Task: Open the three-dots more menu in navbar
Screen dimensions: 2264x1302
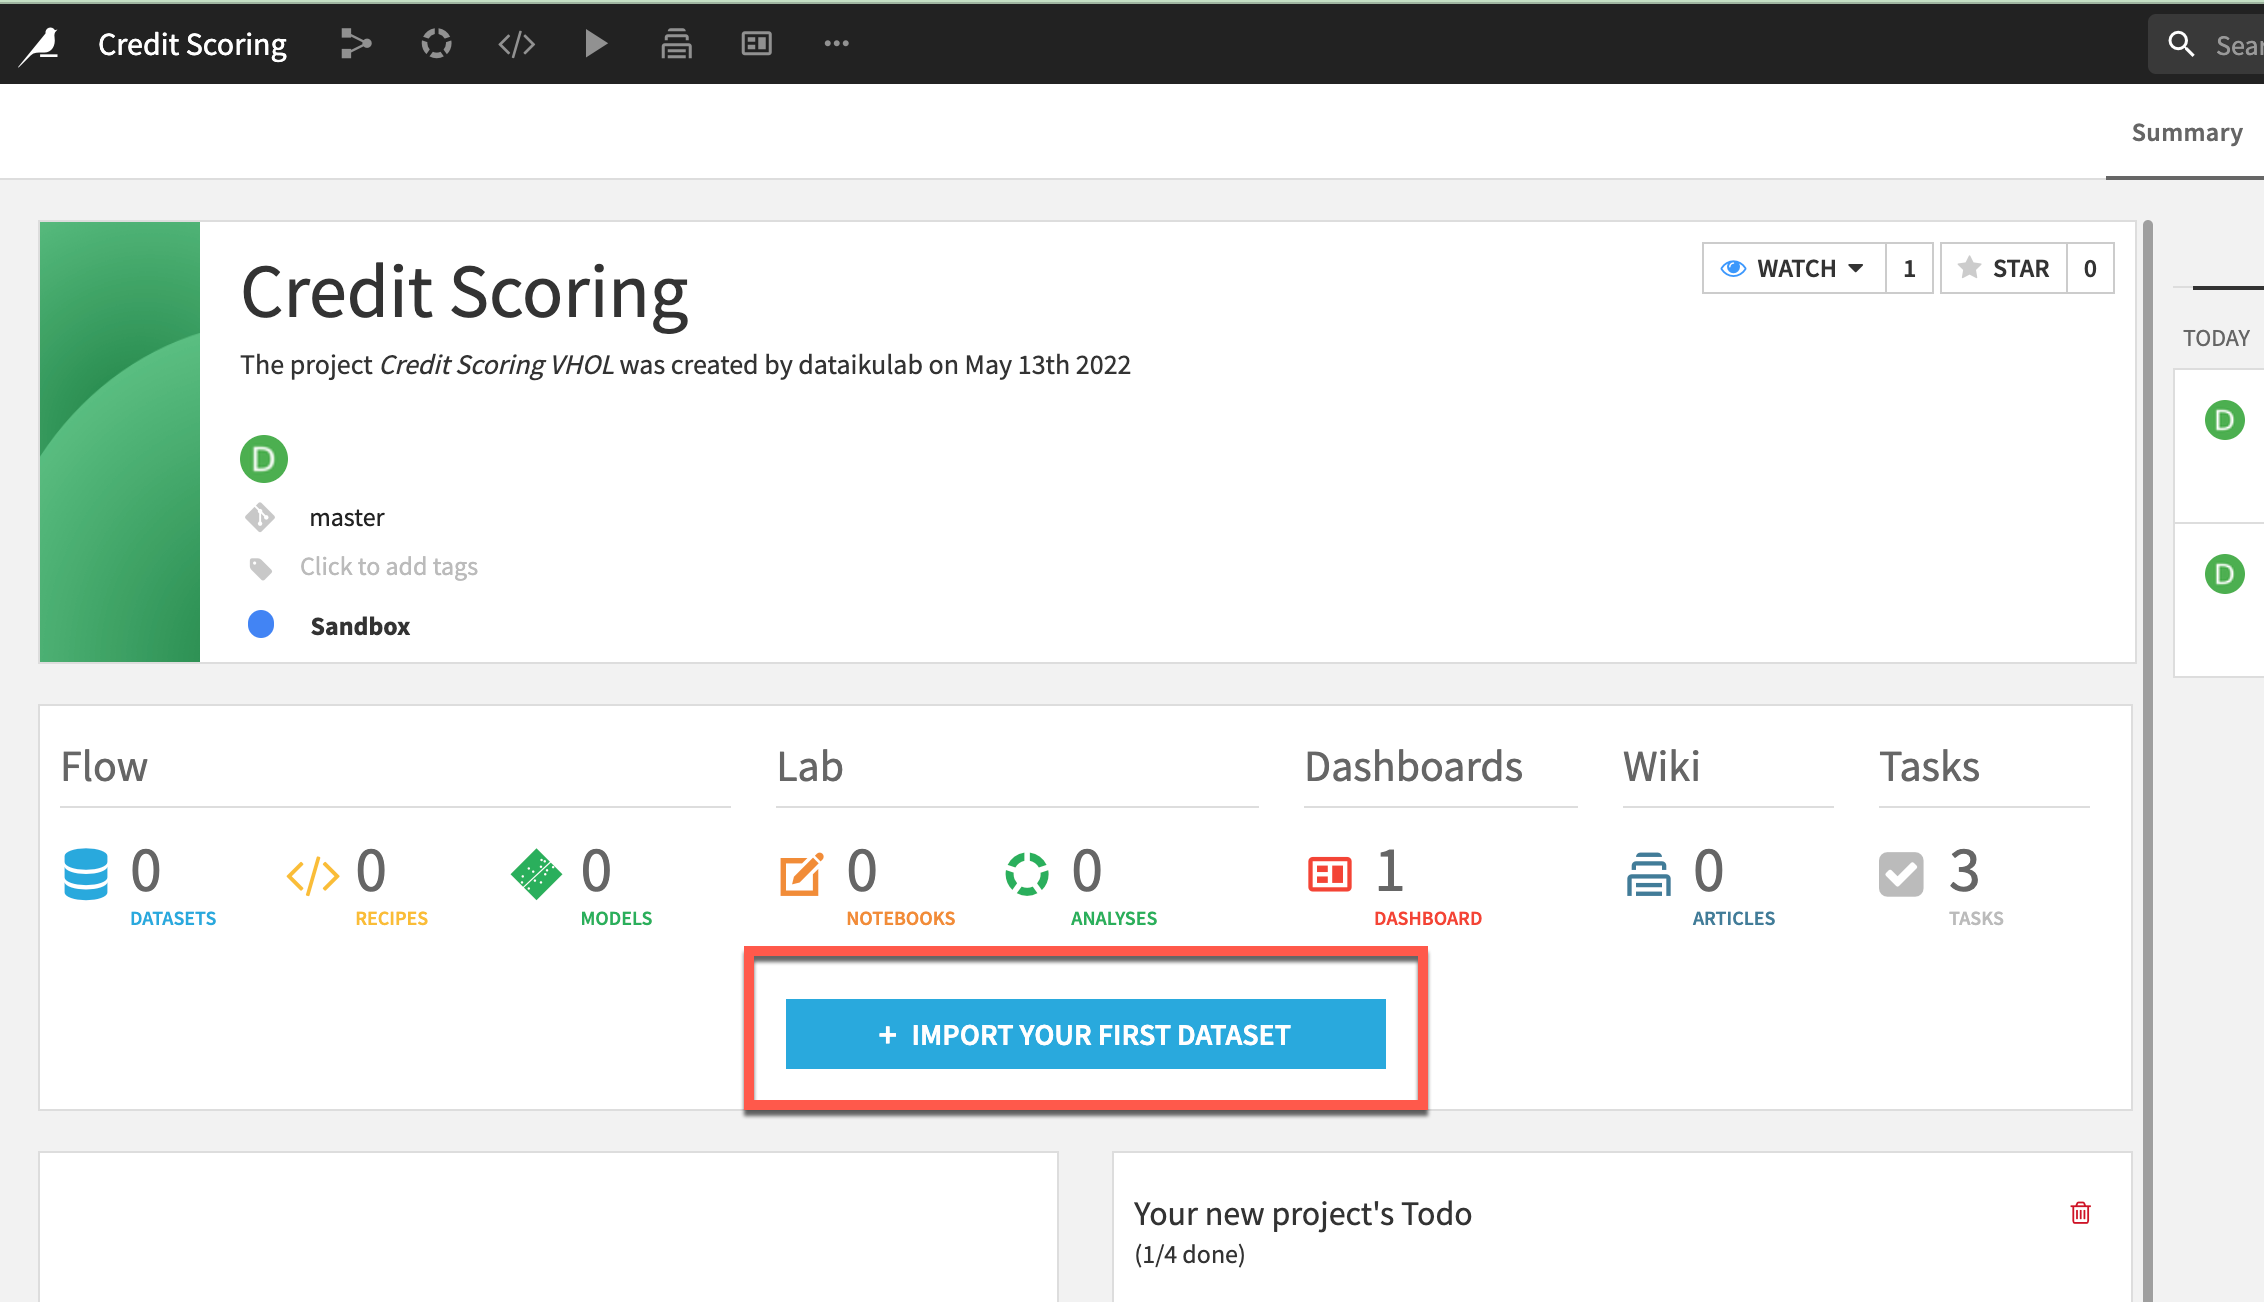Action: 836,44
